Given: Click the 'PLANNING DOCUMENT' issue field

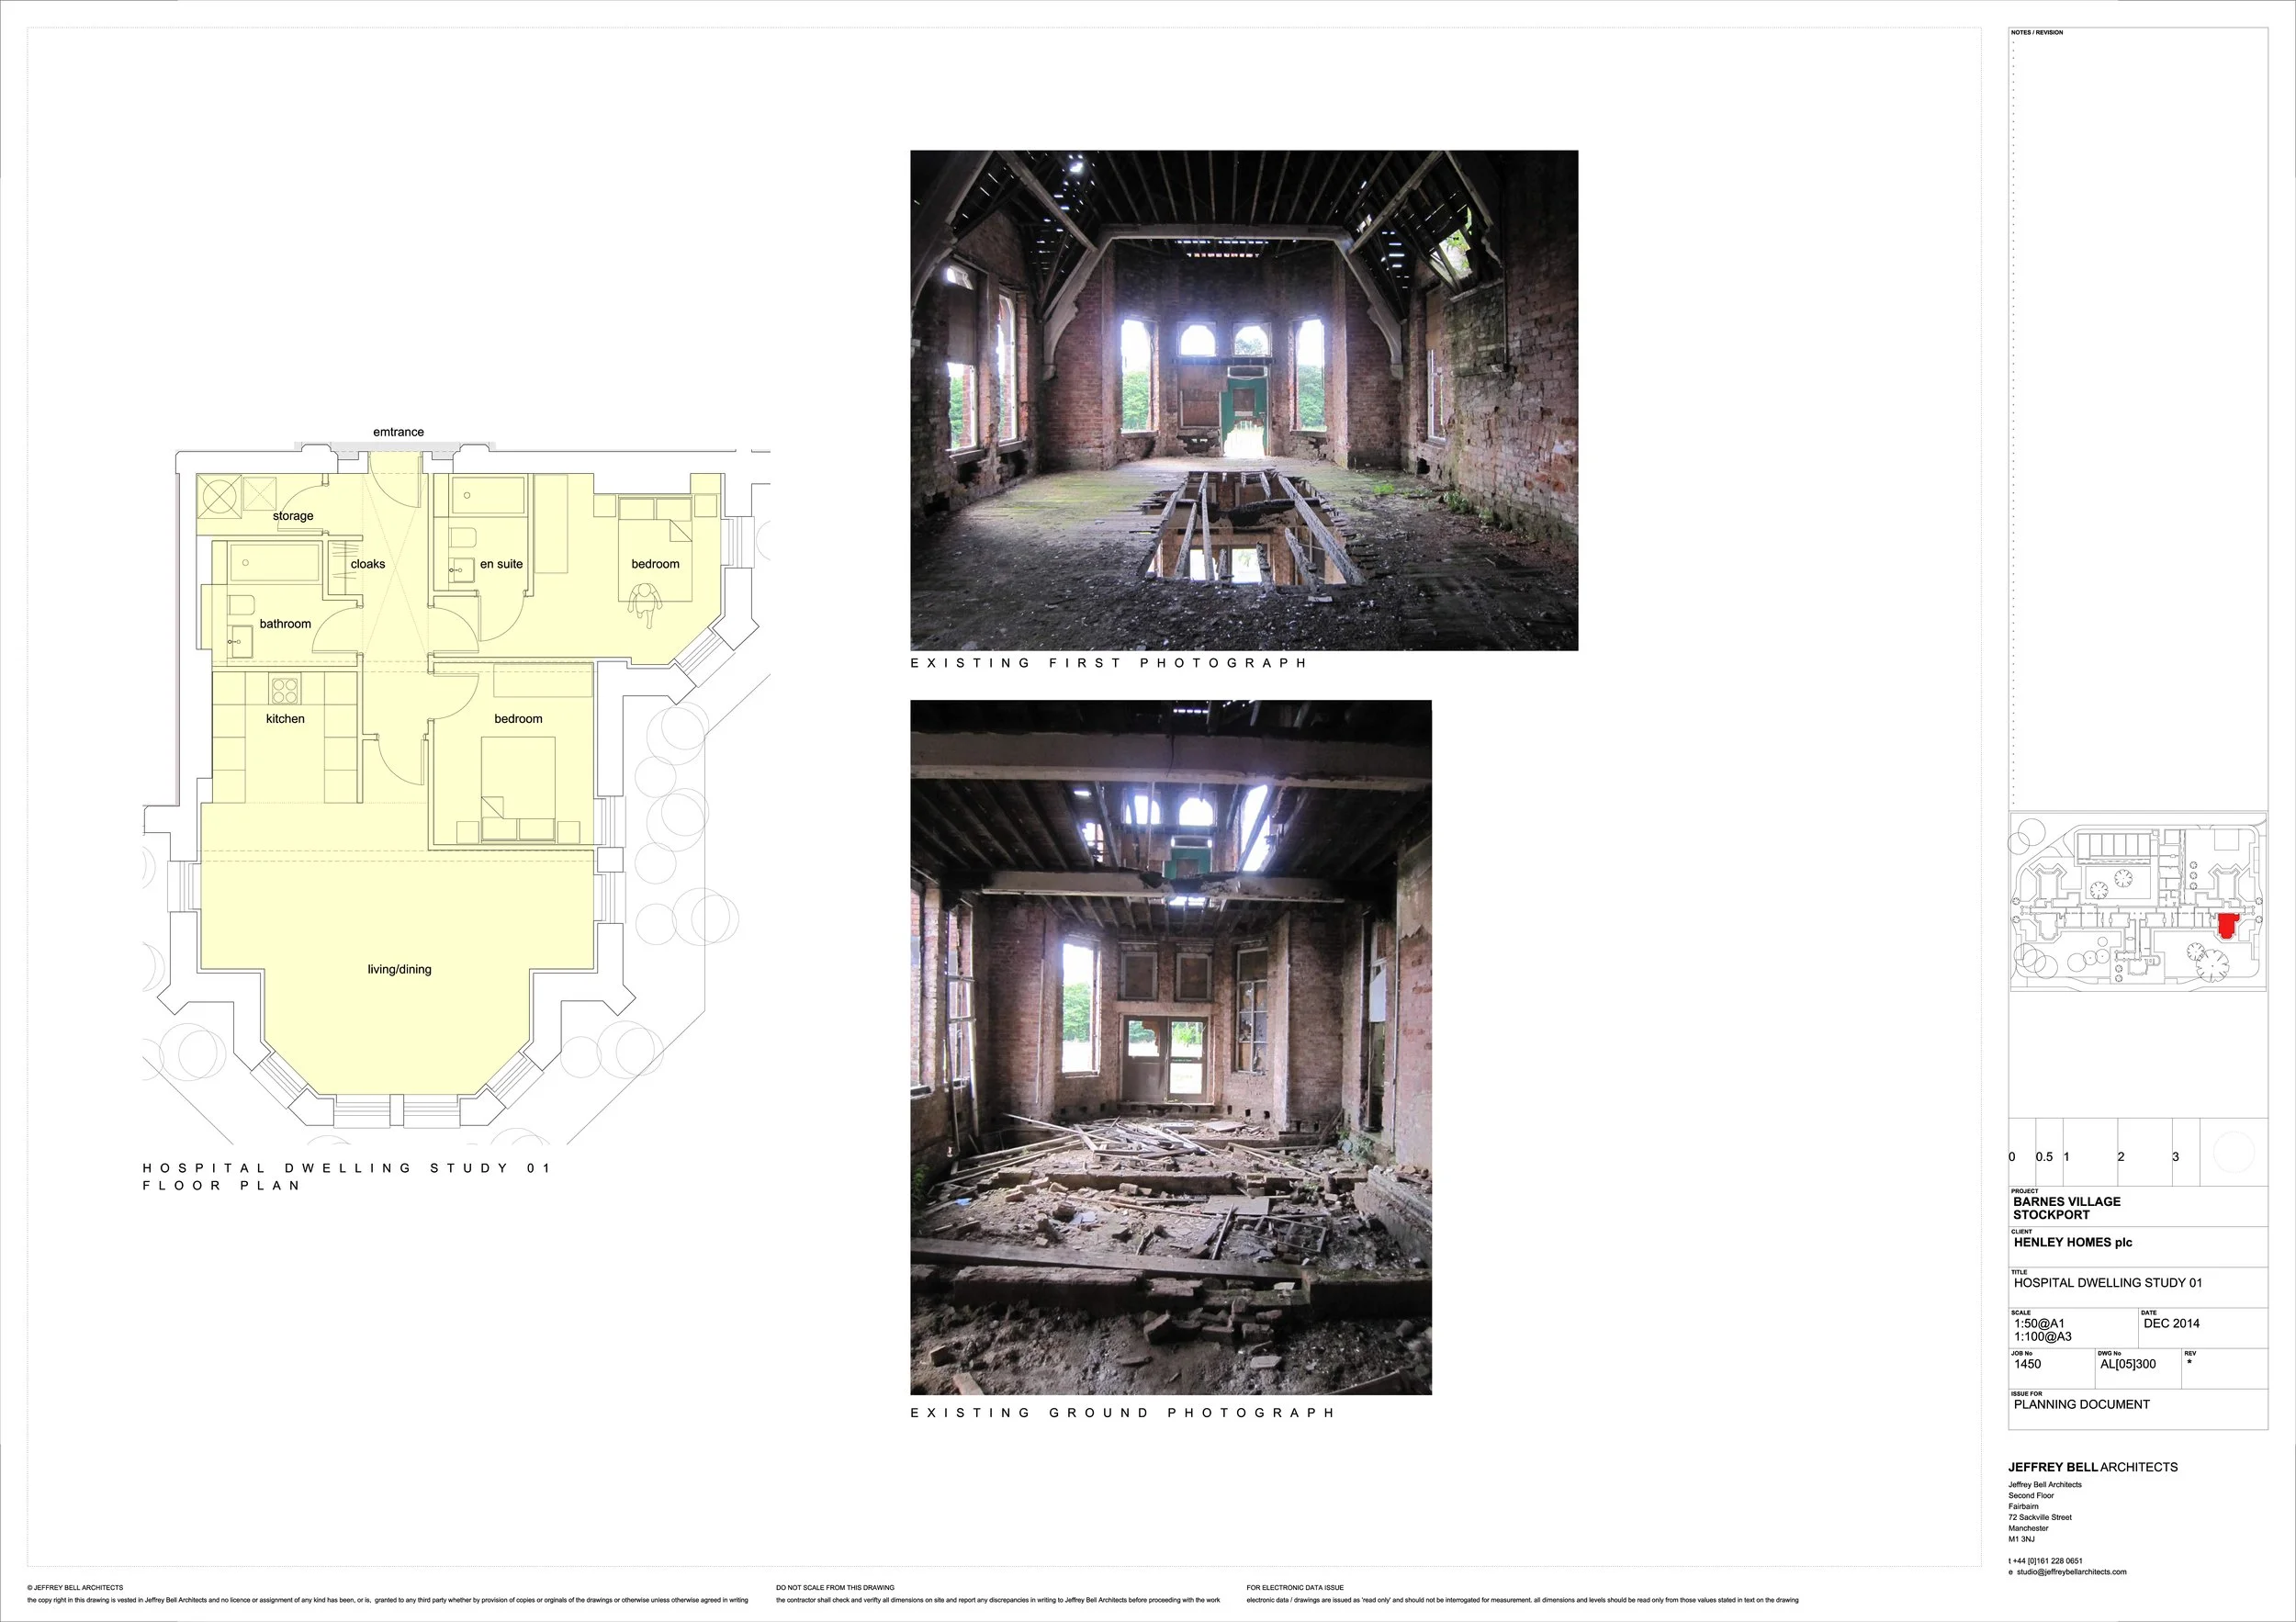Looking at the screenshot, I should [2081, 1404].
